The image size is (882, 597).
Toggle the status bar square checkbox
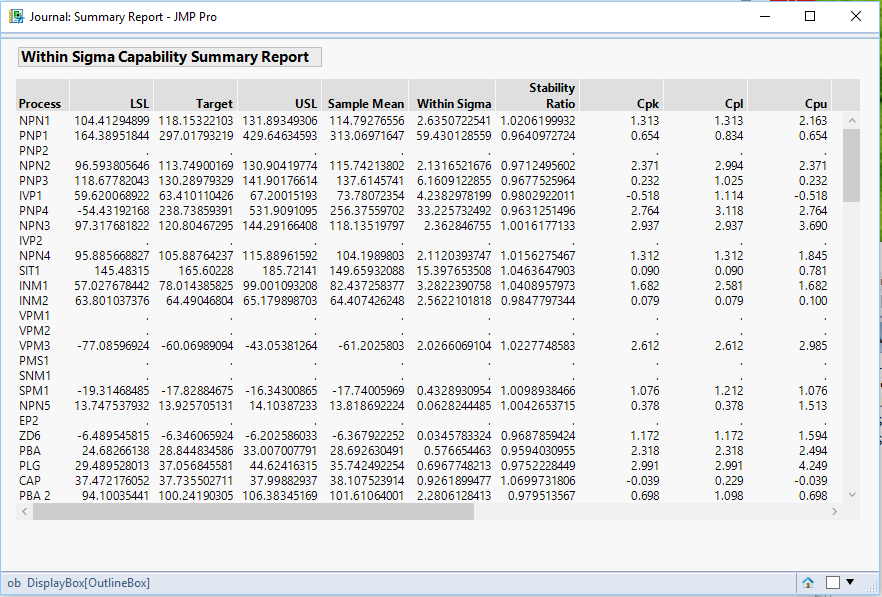(x=832, y=582)
